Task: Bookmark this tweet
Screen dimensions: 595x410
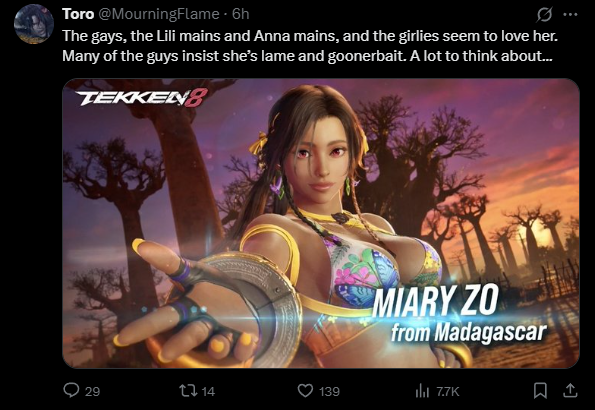Action: [x=540, y=391]
